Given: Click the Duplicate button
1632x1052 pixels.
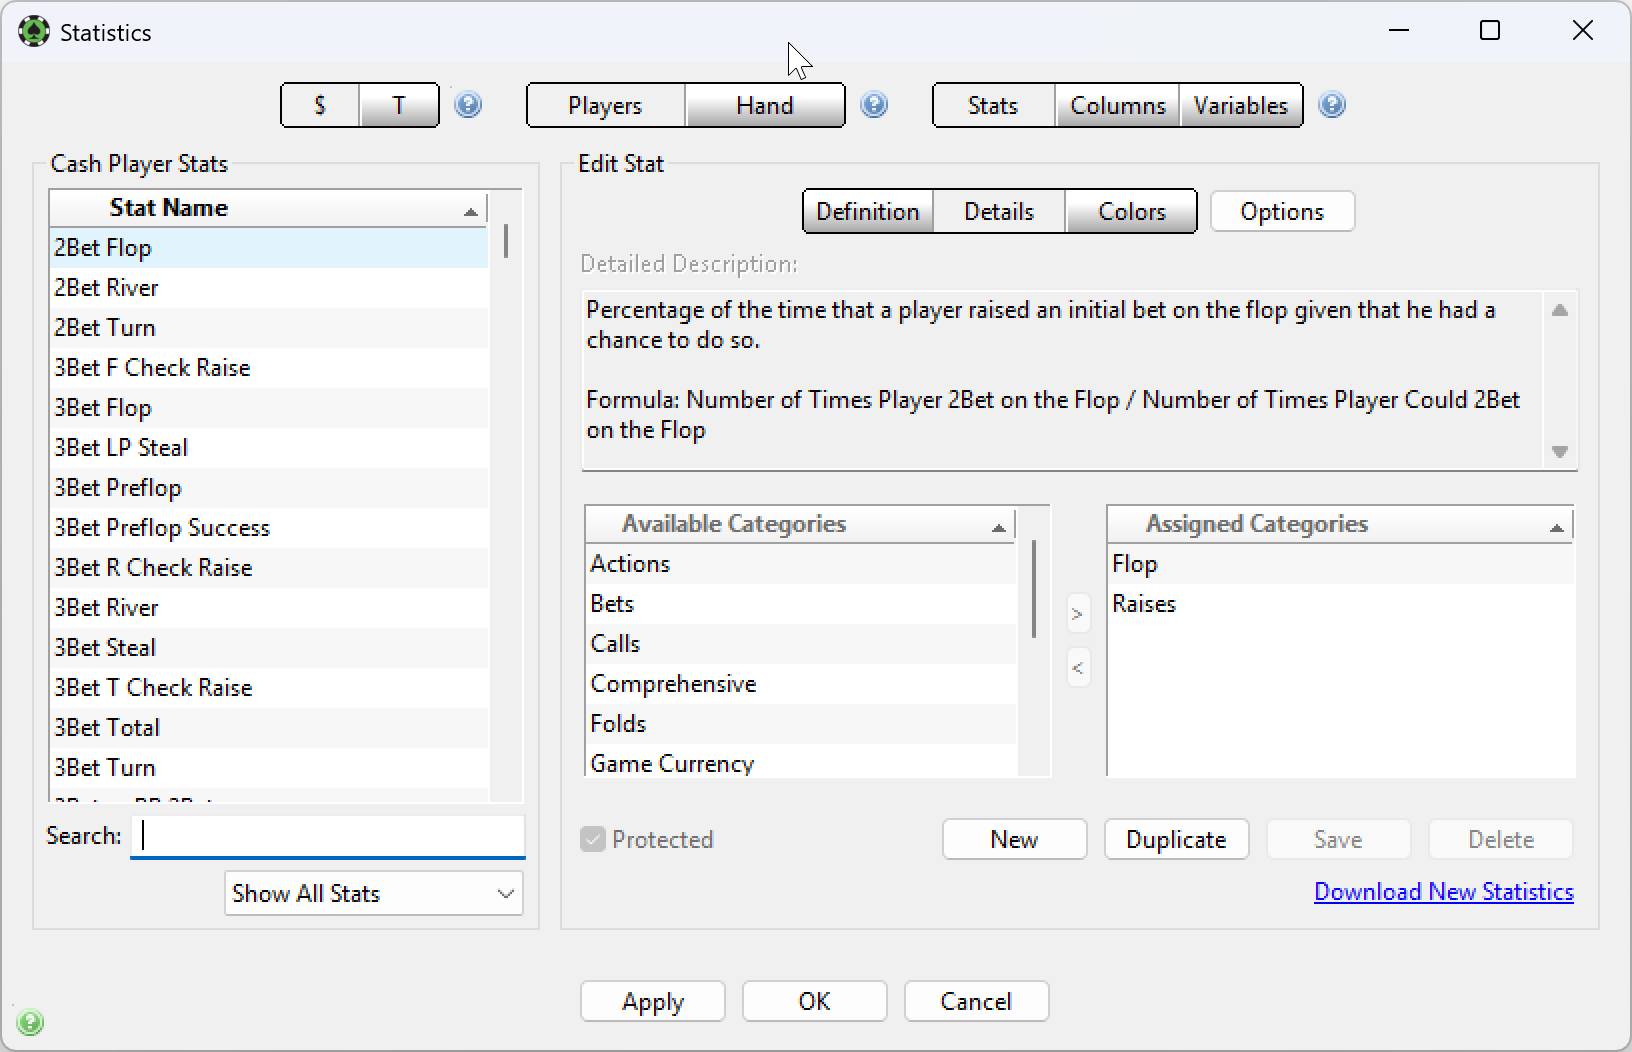Looking at the screenshot, I should [x=1176, y=839].
